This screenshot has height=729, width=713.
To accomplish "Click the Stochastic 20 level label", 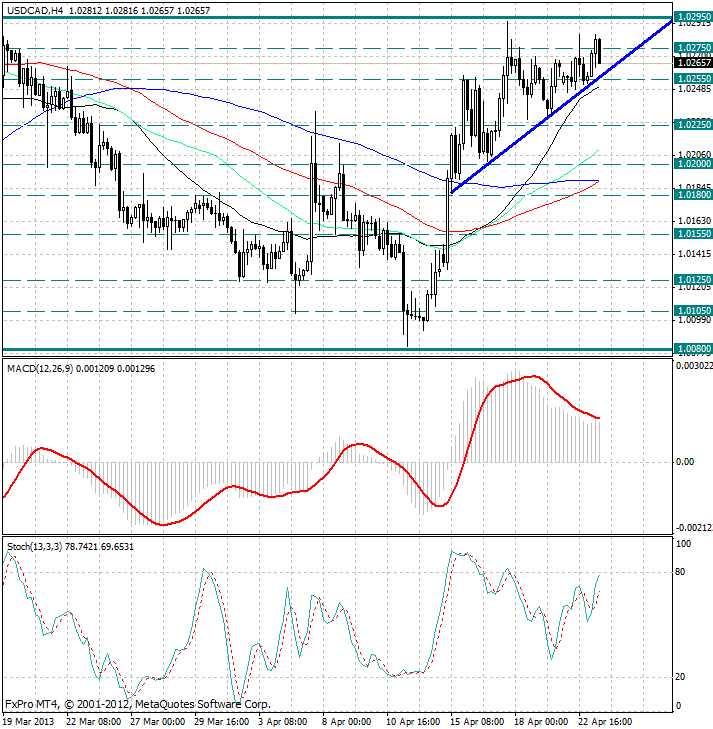I will [x=680, y=677].
